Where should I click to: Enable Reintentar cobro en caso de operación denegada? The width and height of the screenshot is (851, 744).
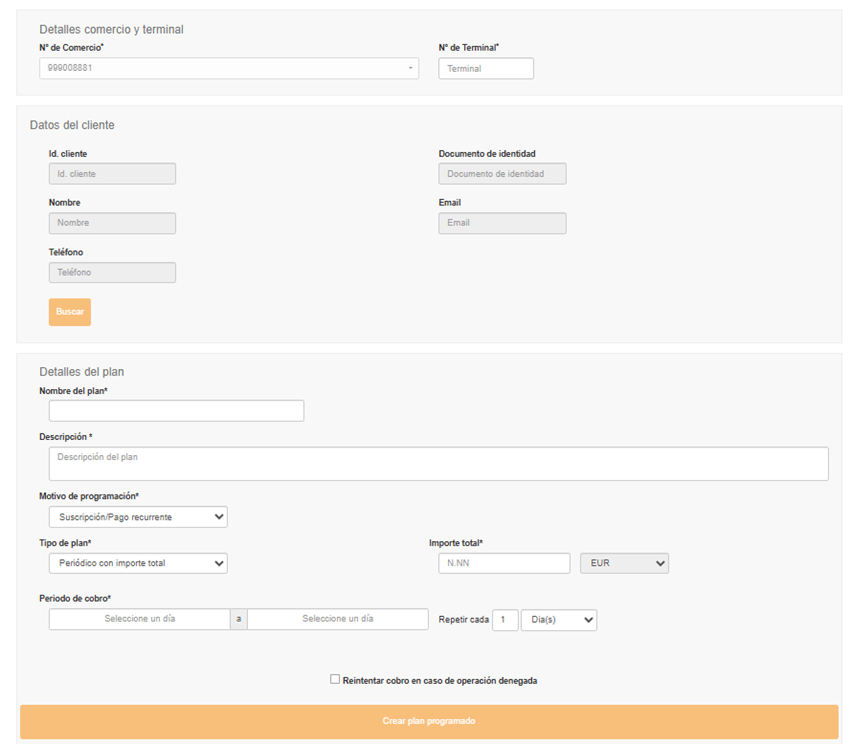point(335,679)
